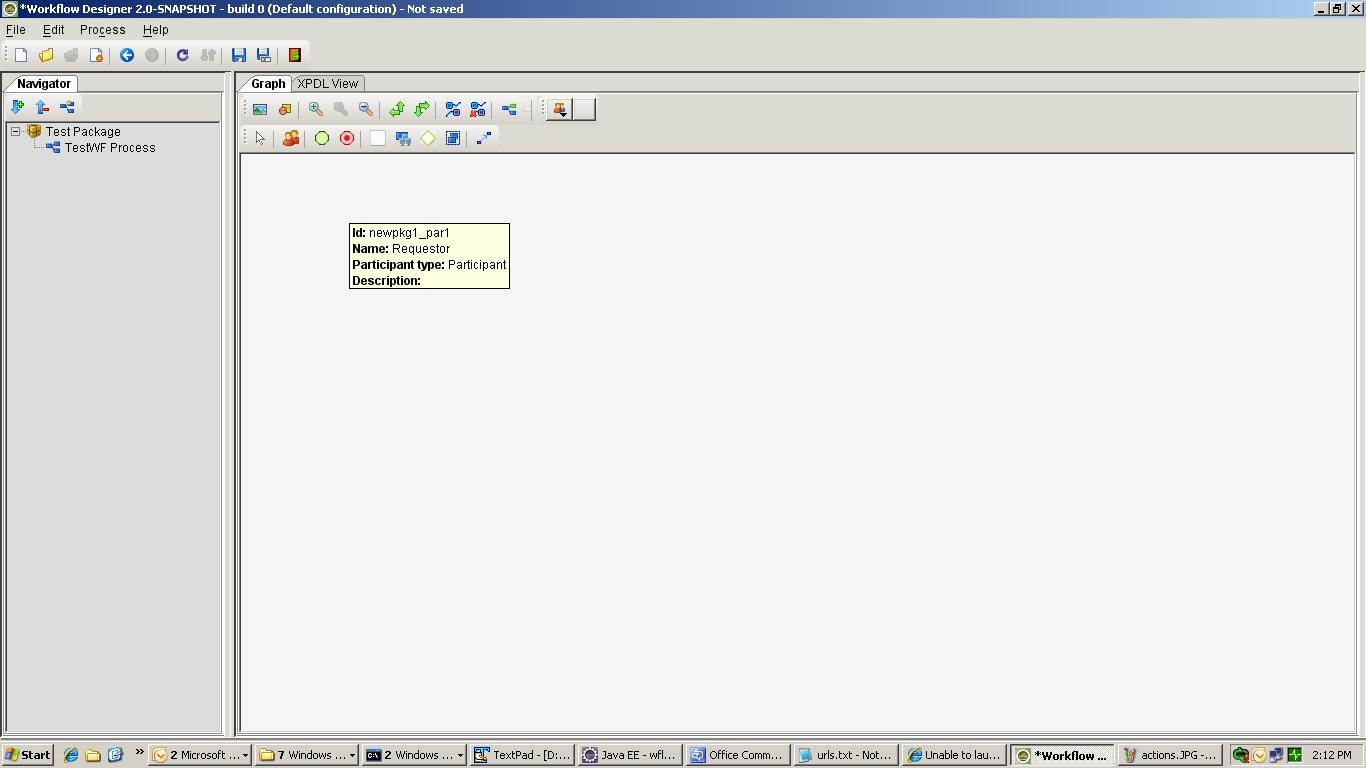Open the actions.JPG taskbar window
This screenshot has width=1366, height=768.
click(x=1170, y=755)
